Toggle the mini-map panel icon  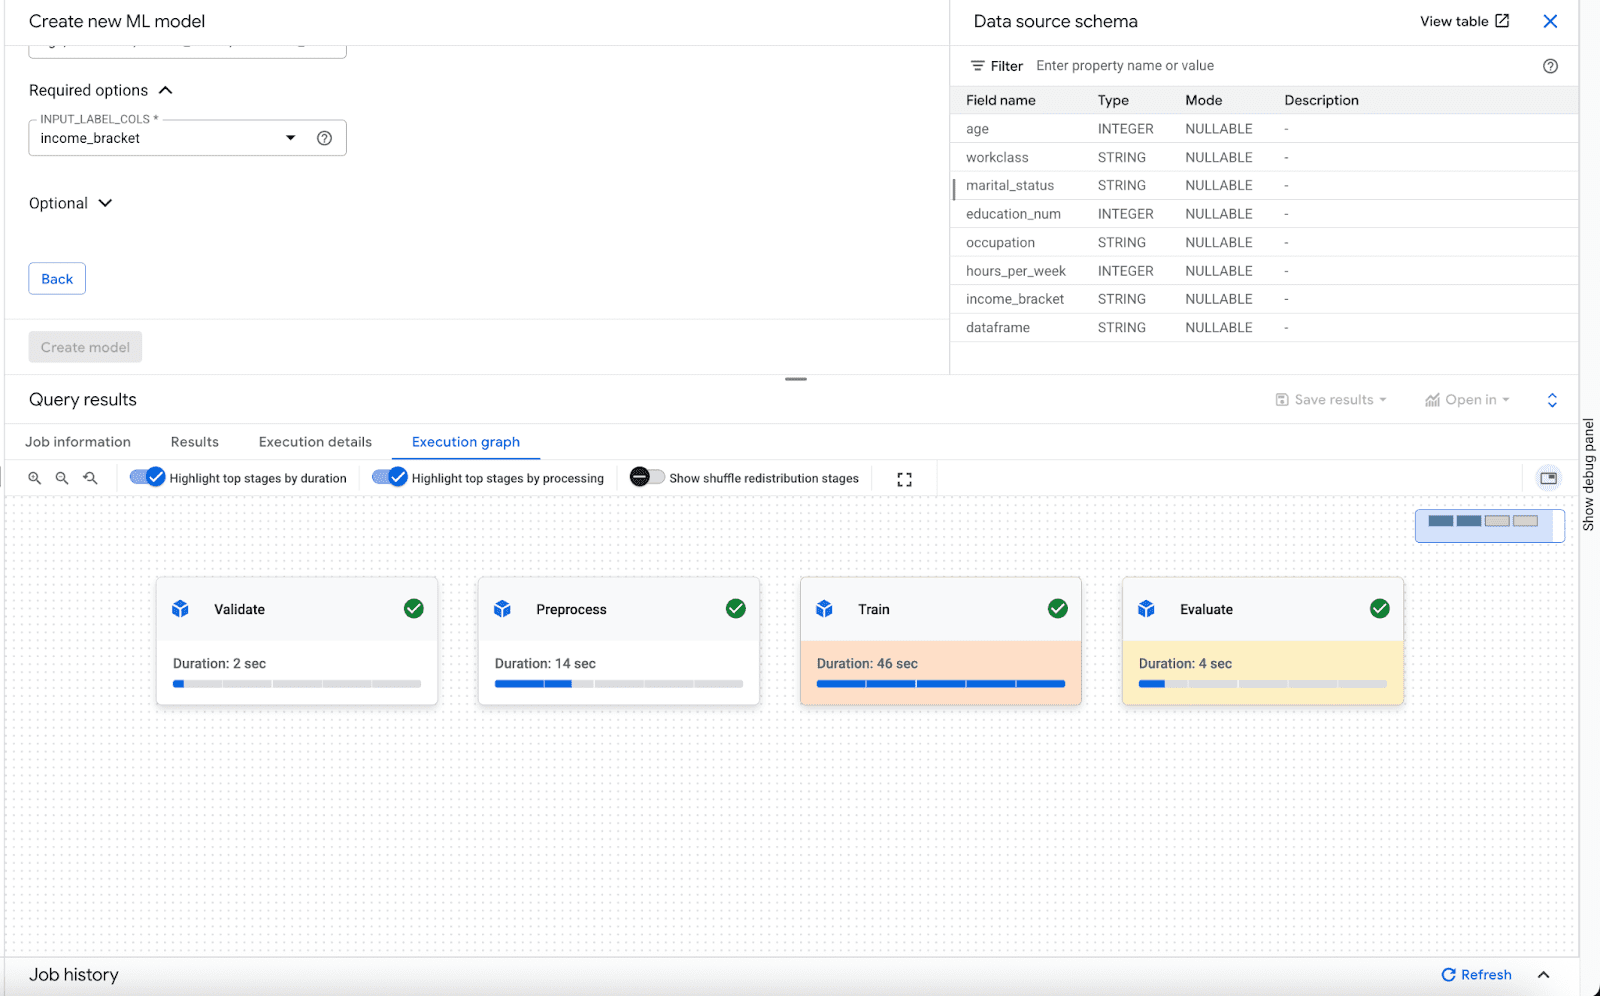pos(1548,478)
